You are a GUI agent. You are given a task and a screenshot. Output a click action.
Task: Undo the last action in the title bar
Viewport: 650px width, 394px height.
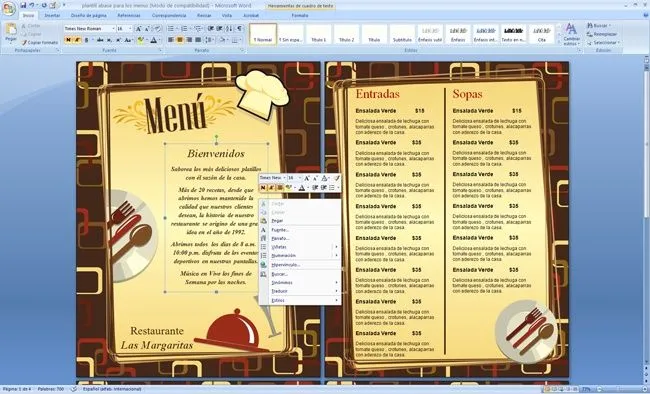[x=32, y=5]
